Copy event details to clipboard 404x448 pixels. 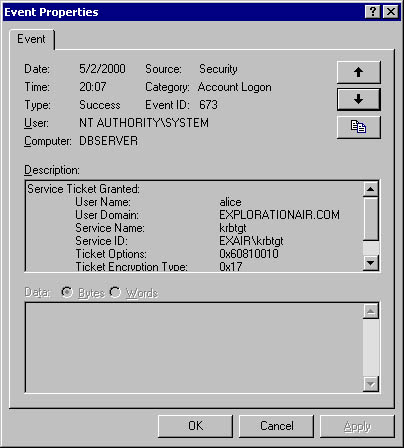pyautogui.click(x=358, y=127)
